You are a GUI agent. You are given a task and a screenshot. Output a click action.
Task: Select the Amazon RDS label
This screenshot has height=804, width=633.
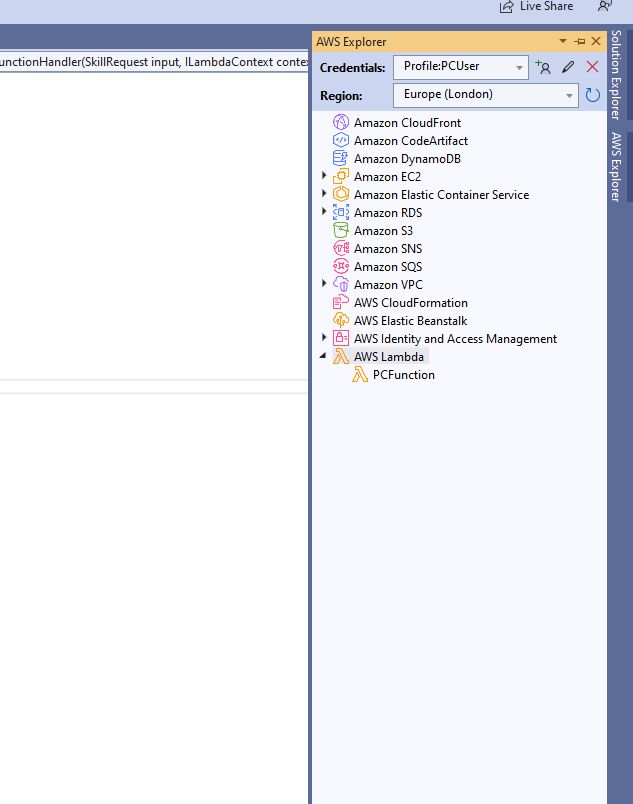(x=387, y=213)
